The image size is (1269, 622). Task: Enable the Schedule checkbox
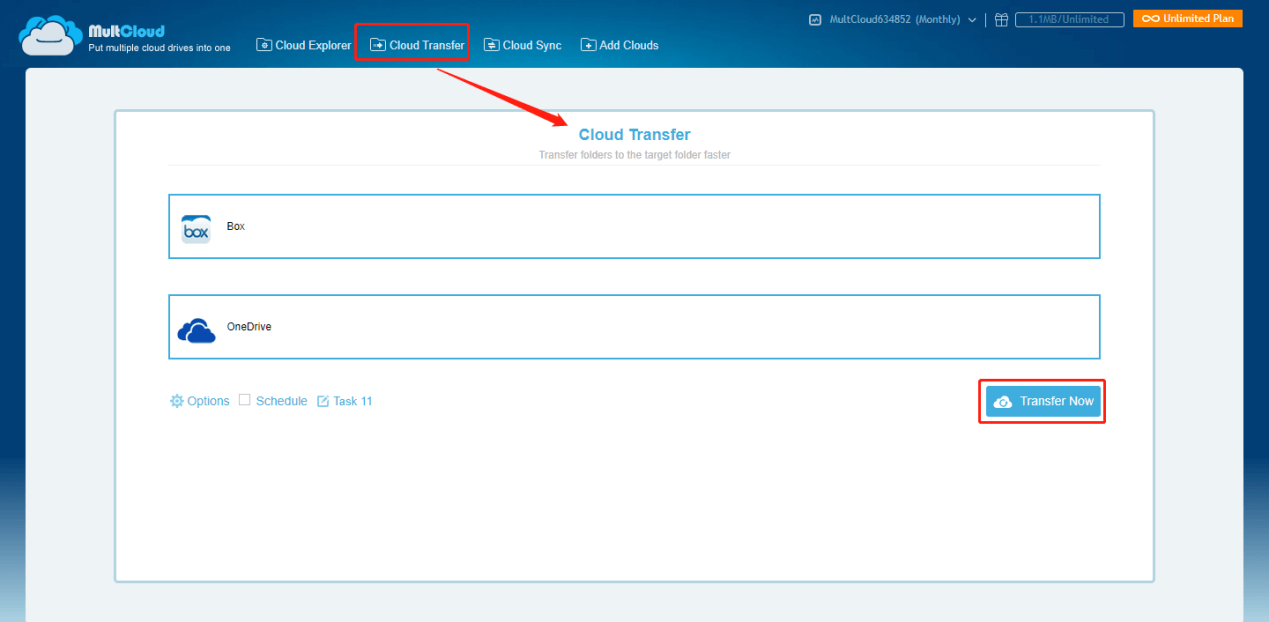(x=244, y=400)
